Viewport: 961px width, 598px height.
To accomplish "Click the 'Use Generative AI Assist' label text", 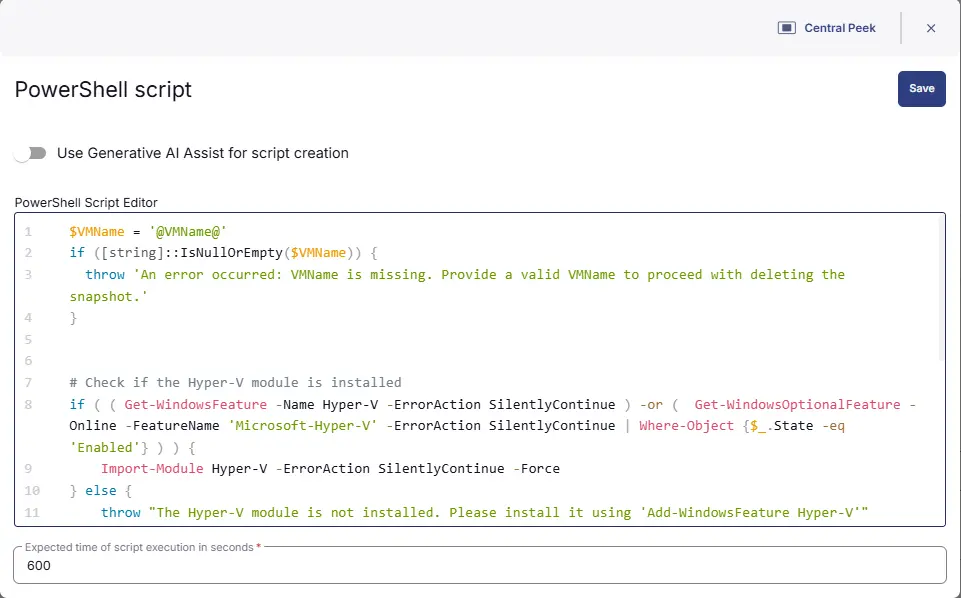I will (x=202, y=153).
